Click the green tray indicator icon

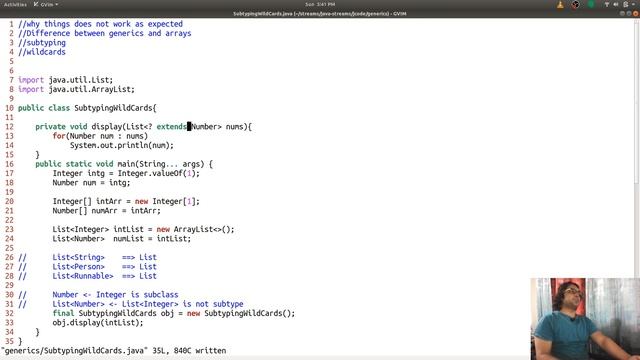pyautogui.click(x=591, y=4)
